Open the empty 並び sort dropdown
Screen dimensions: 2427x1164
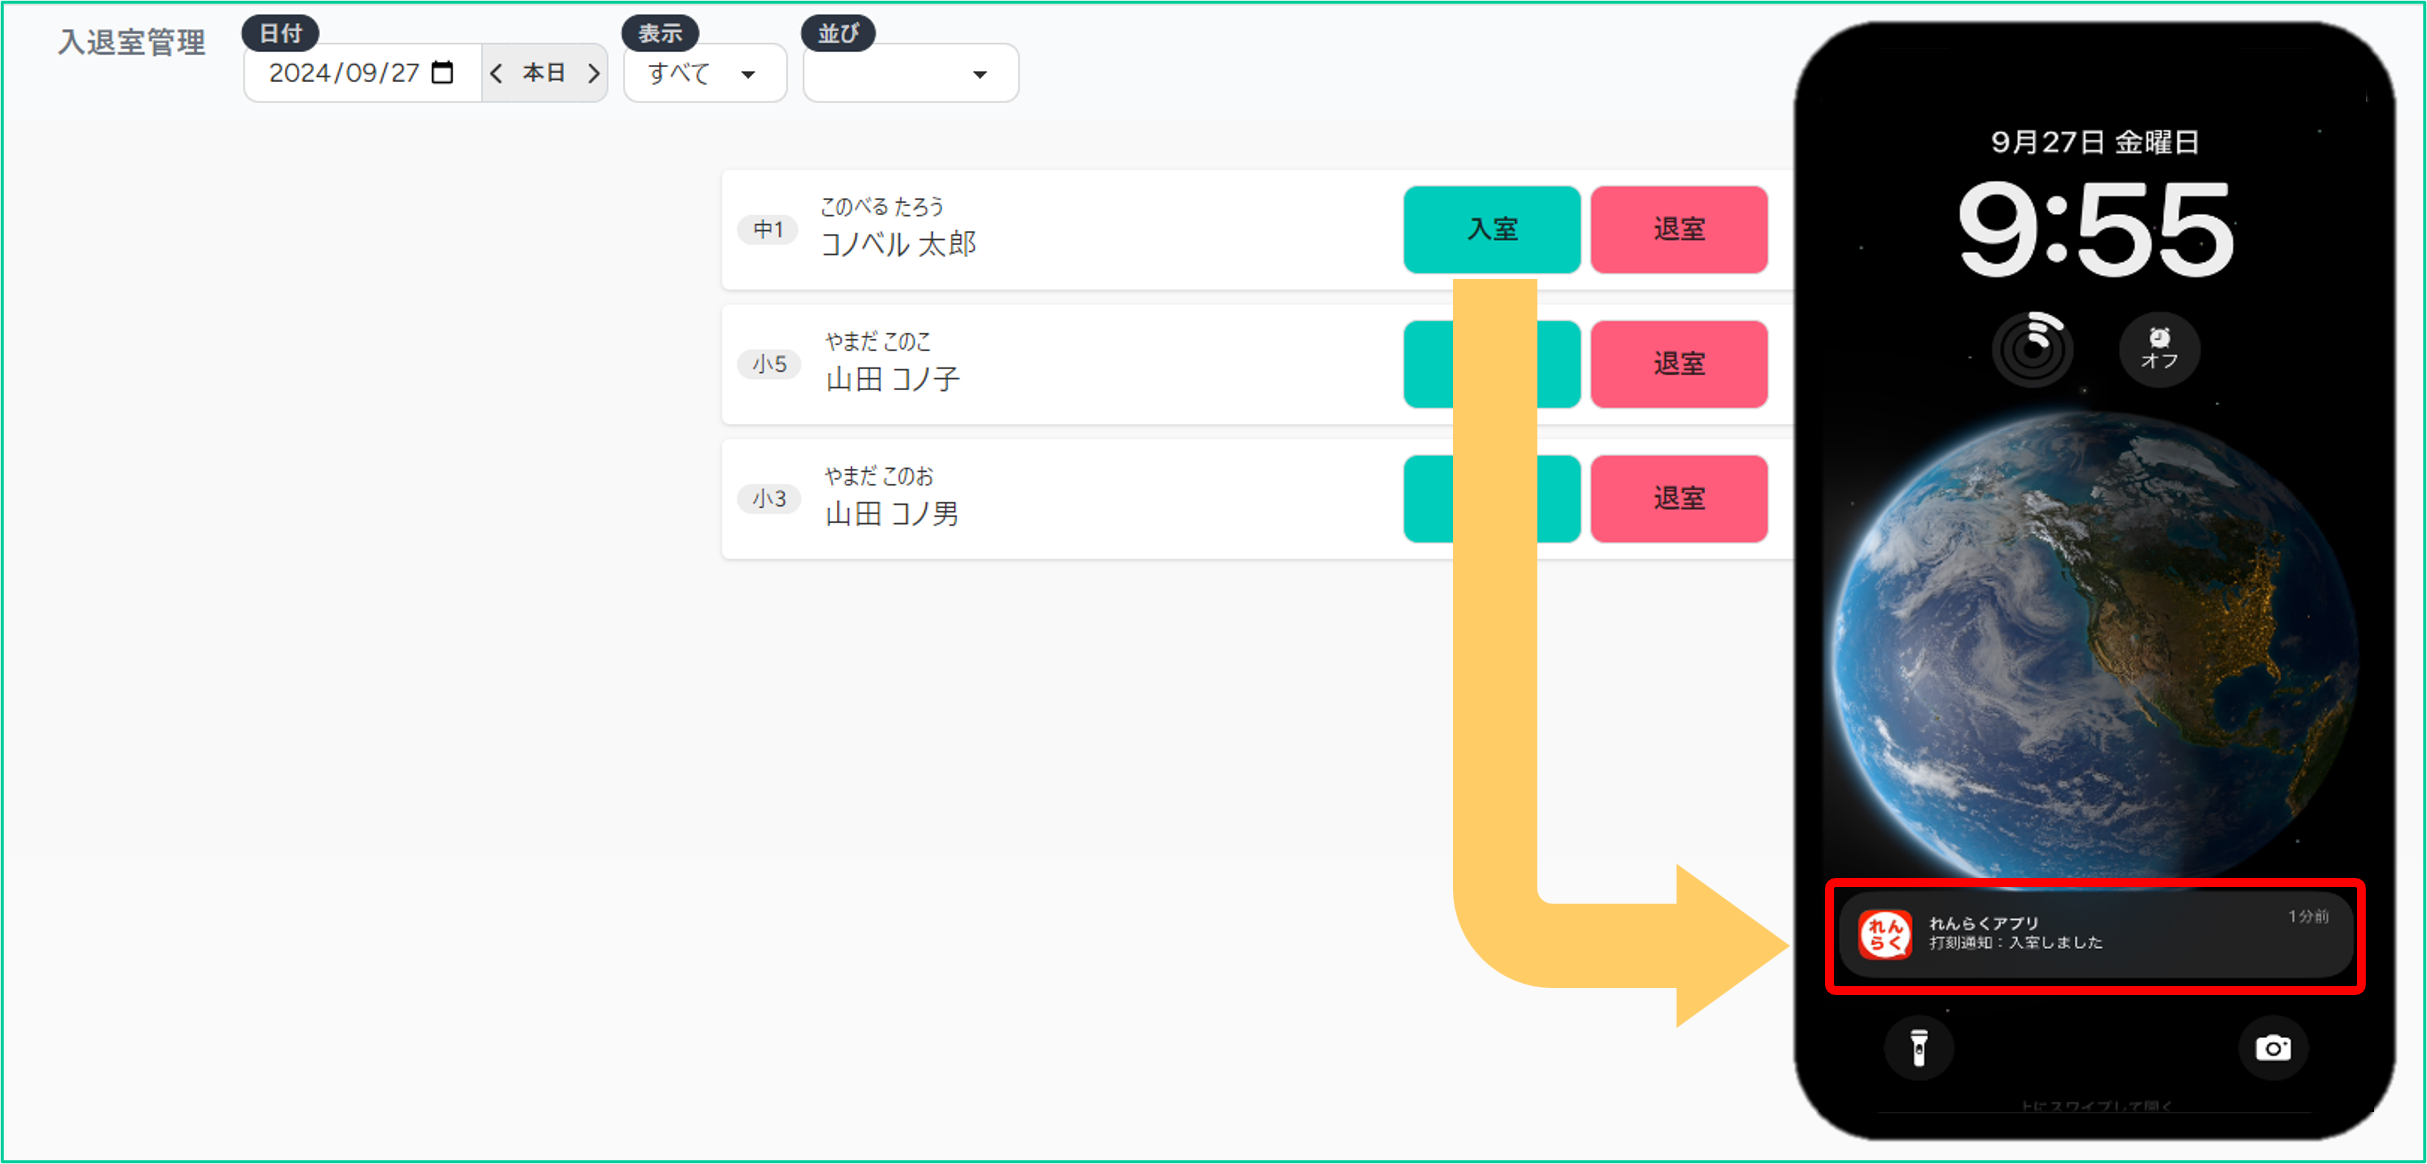click(x=911, y=73)
